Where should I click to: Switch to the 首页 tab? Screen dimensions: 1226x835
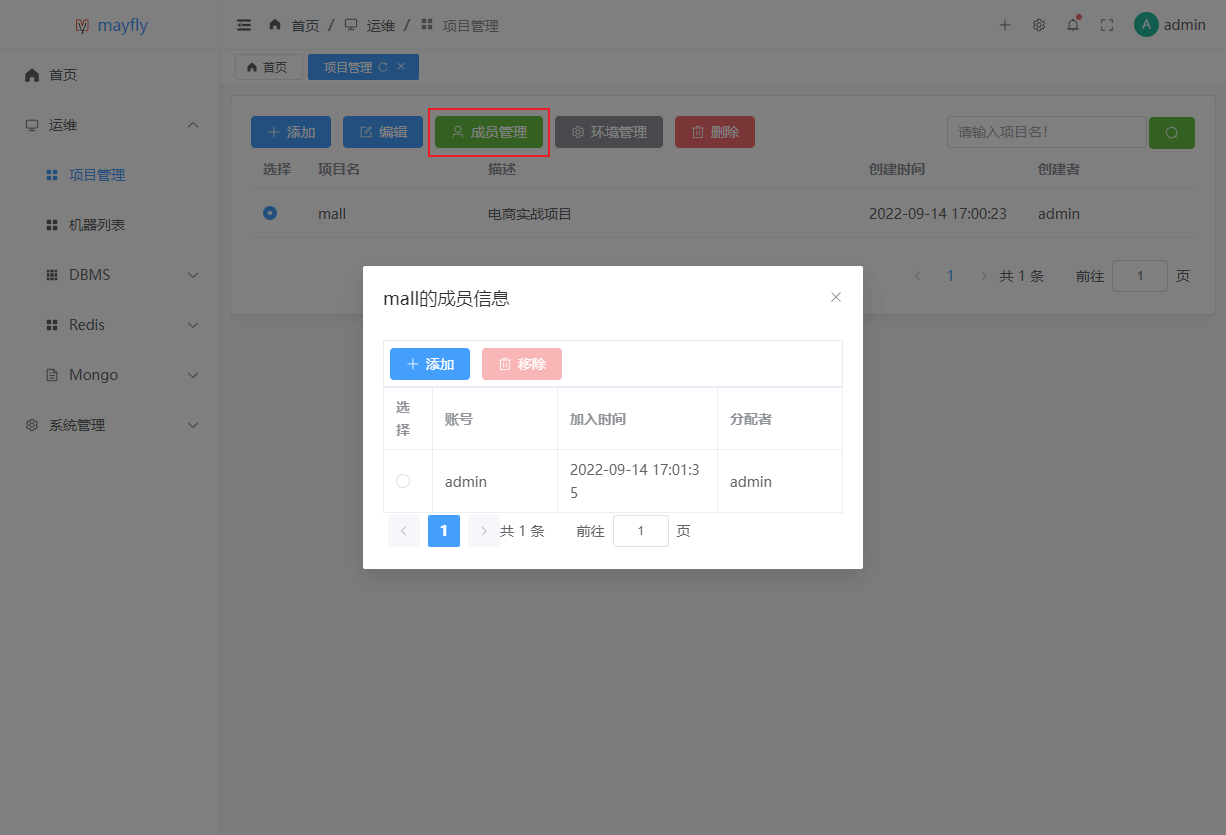(268, 67)
